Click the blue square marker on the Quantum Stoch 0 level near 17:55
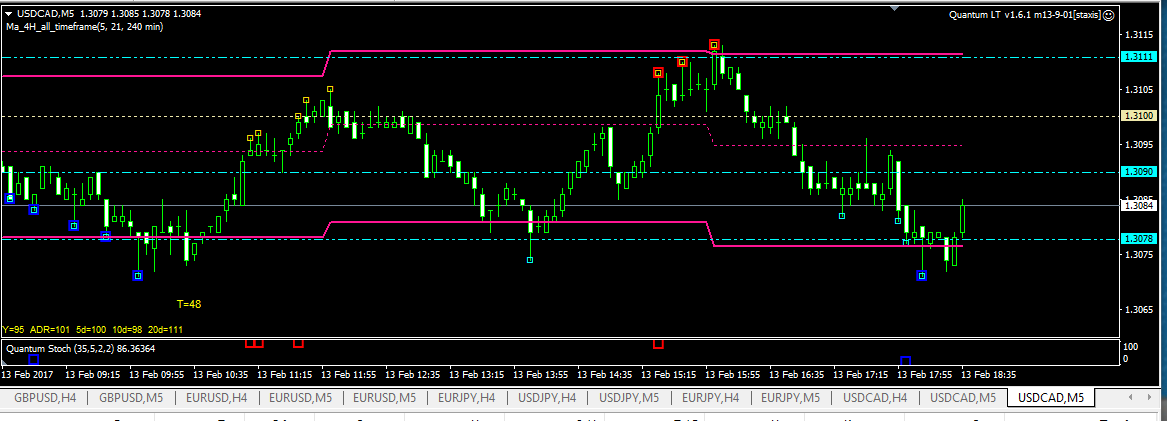Screen dimensions: 1167x421 tap(905, 361)
